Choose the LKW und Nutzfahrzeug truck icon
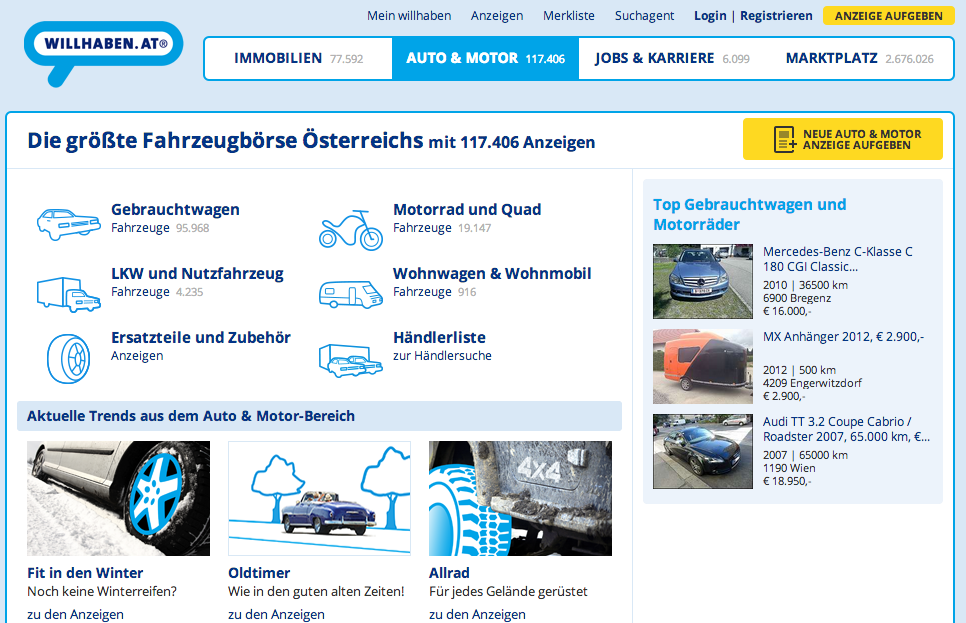The image size is (966, 623). (x=68, y=294)
